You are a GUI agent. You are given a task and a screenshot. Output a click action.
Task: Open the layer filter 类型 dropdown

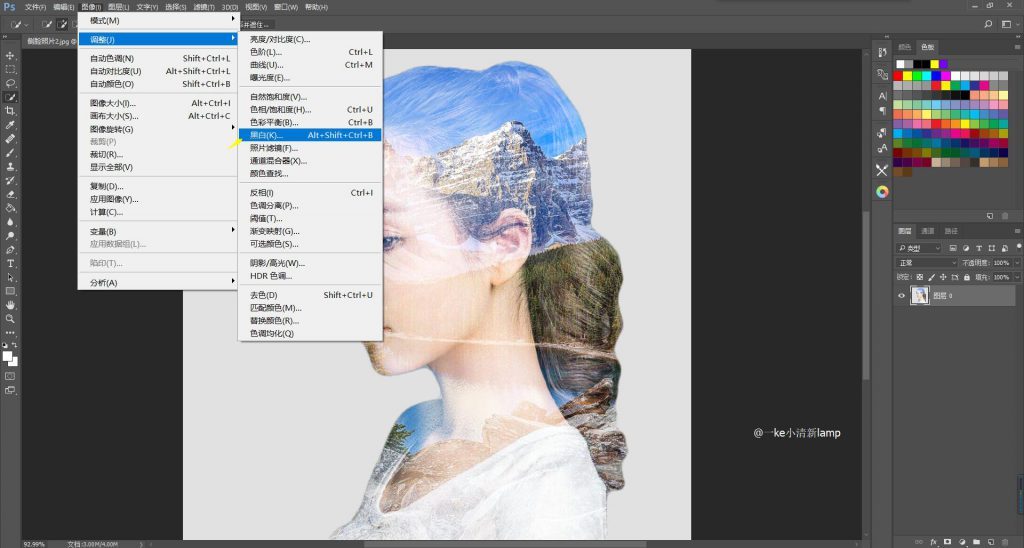[x=919, y=248]
